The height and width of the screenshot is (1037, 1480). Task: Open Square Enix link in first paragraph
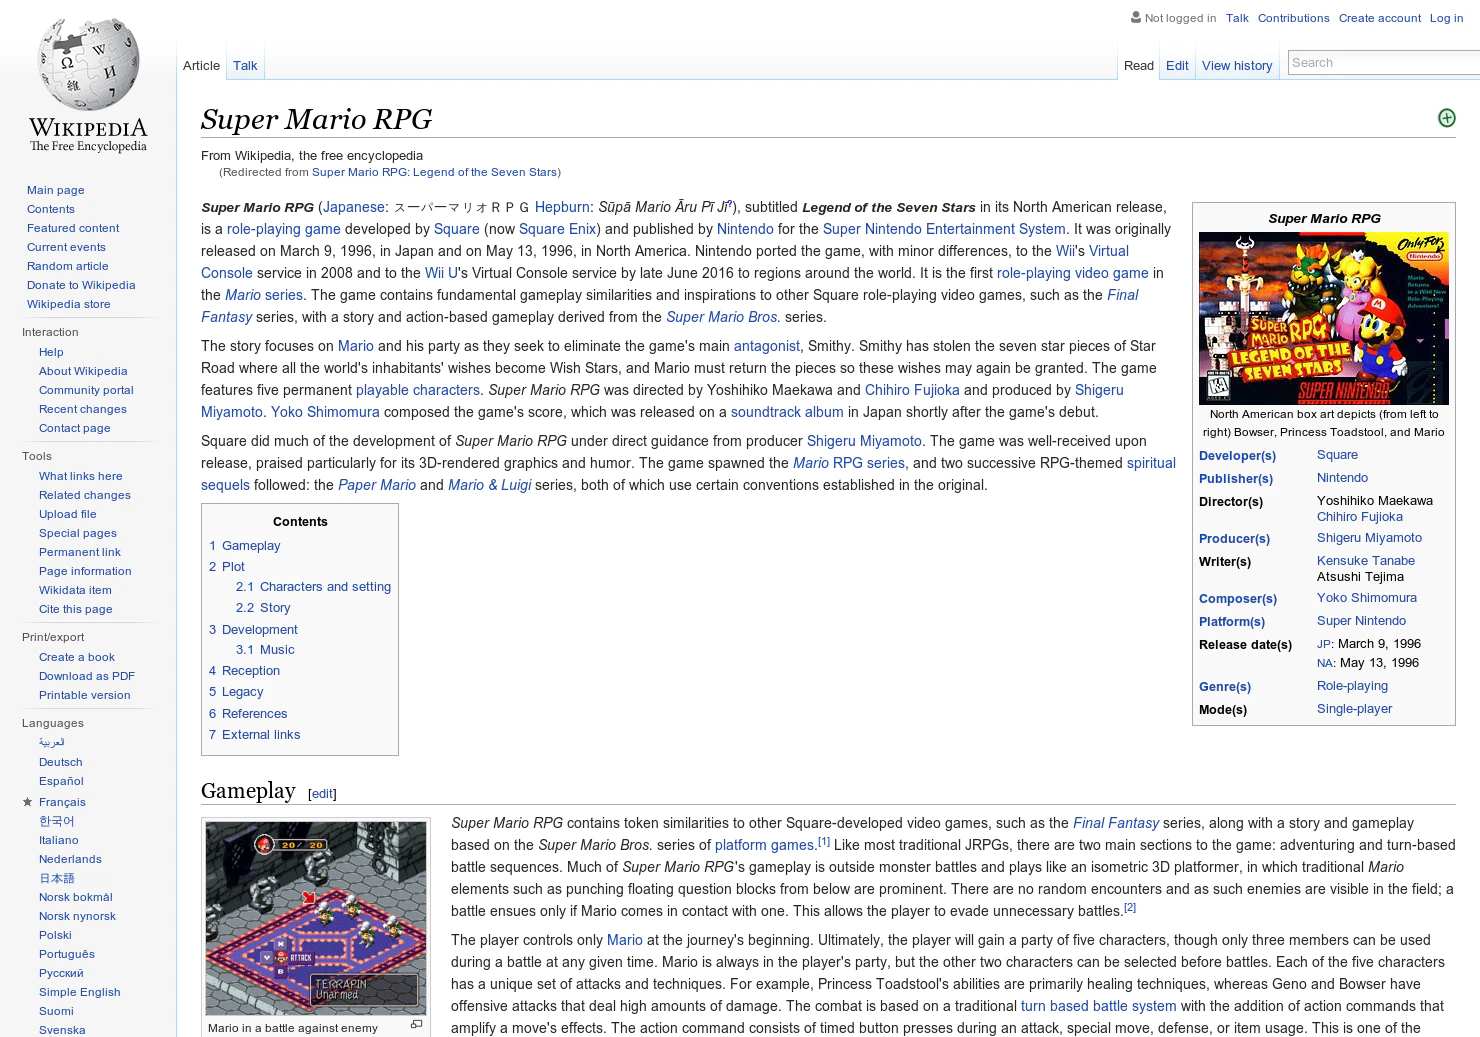coord(557,229)
